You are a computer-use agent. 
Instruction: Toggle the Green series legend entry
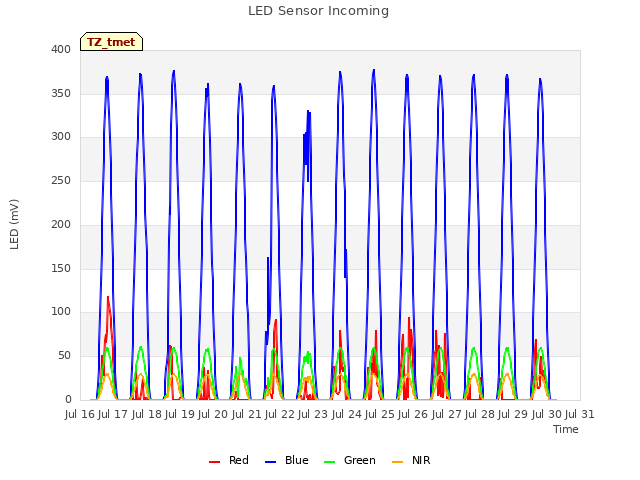coord(349,460)
